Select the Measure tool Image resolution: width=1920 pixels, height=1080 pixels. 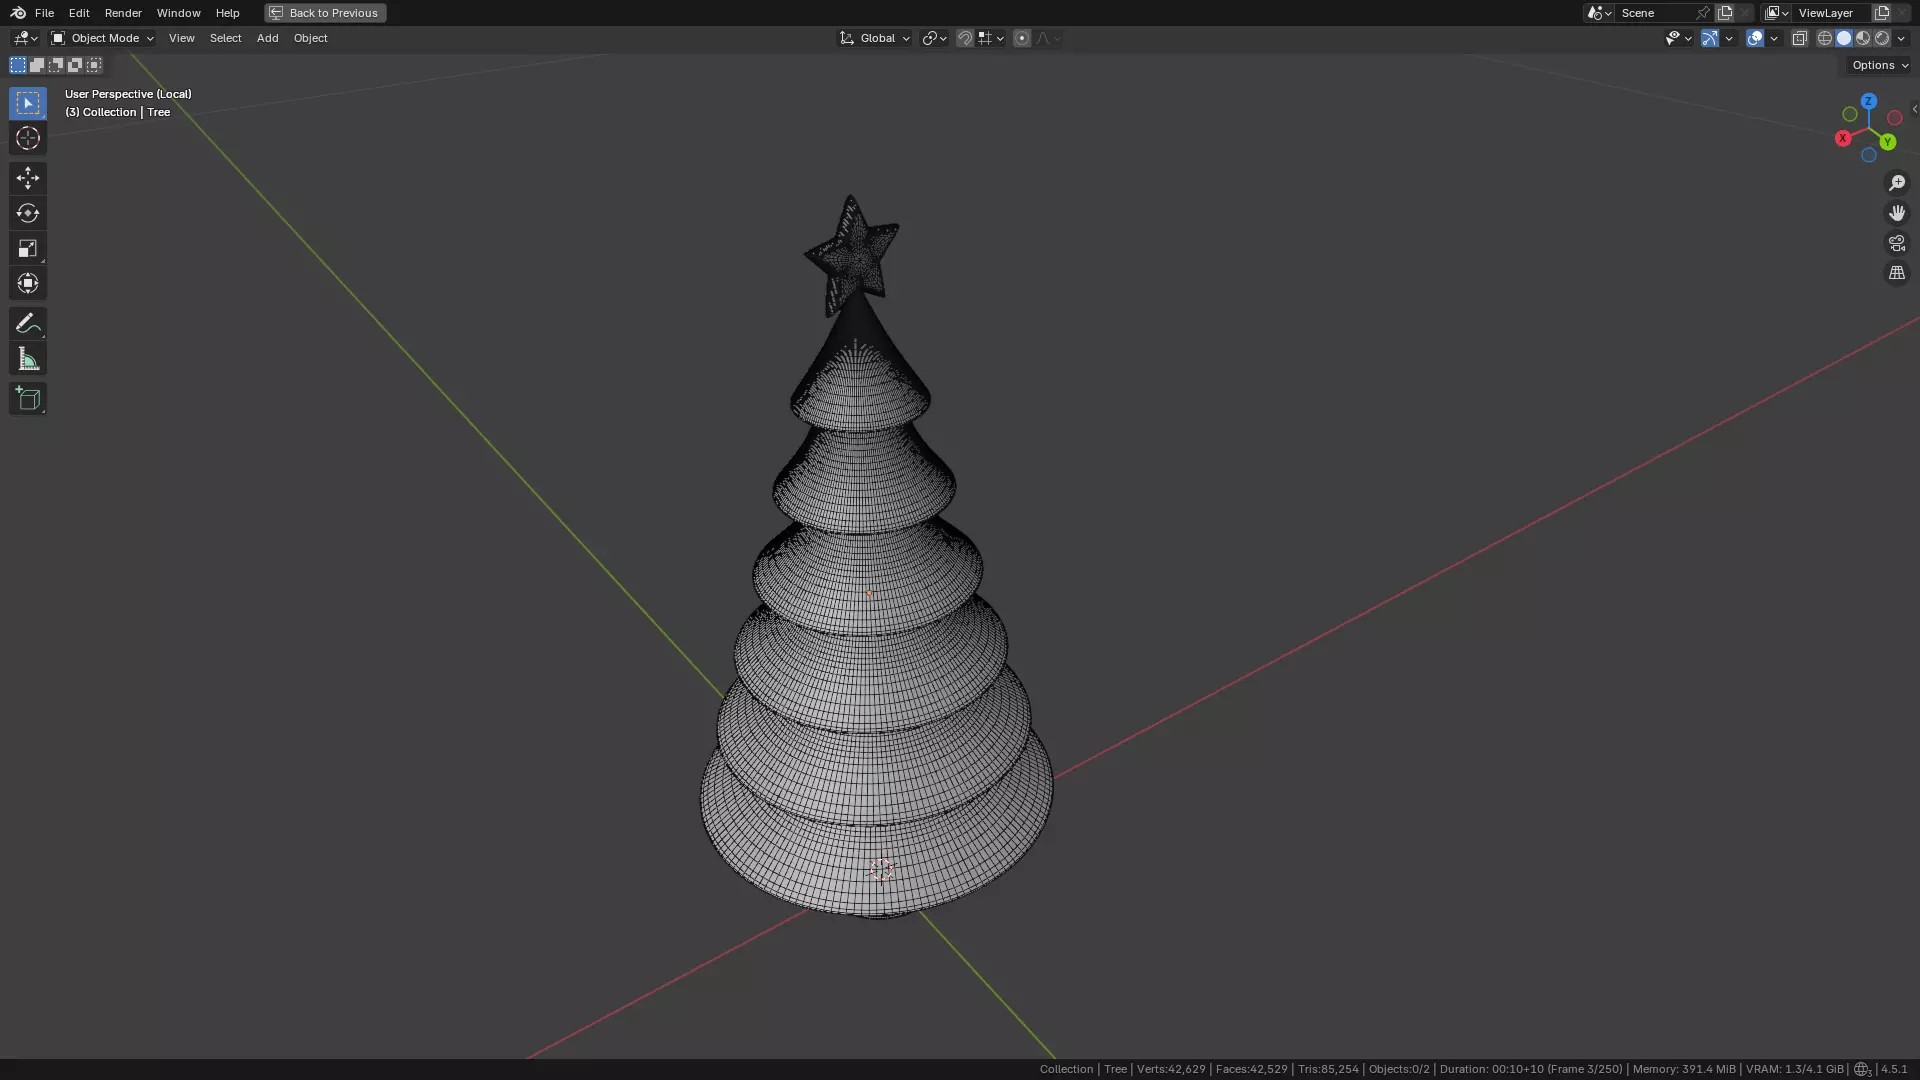[x=28, y=359]
